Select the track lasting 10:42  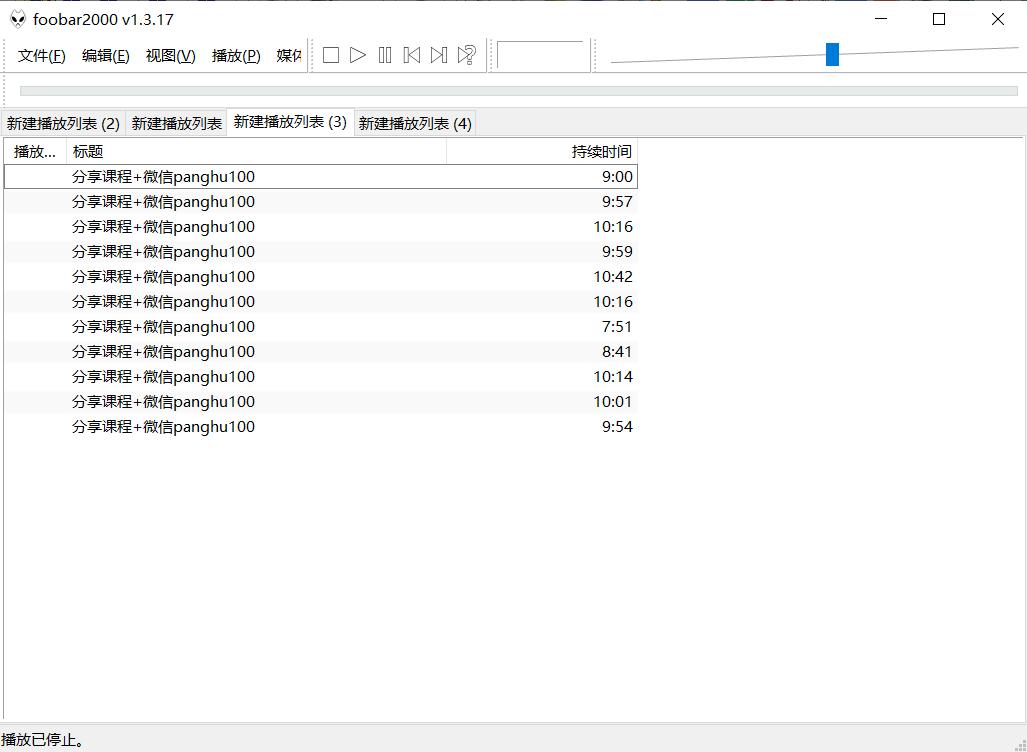click(300, 276)
